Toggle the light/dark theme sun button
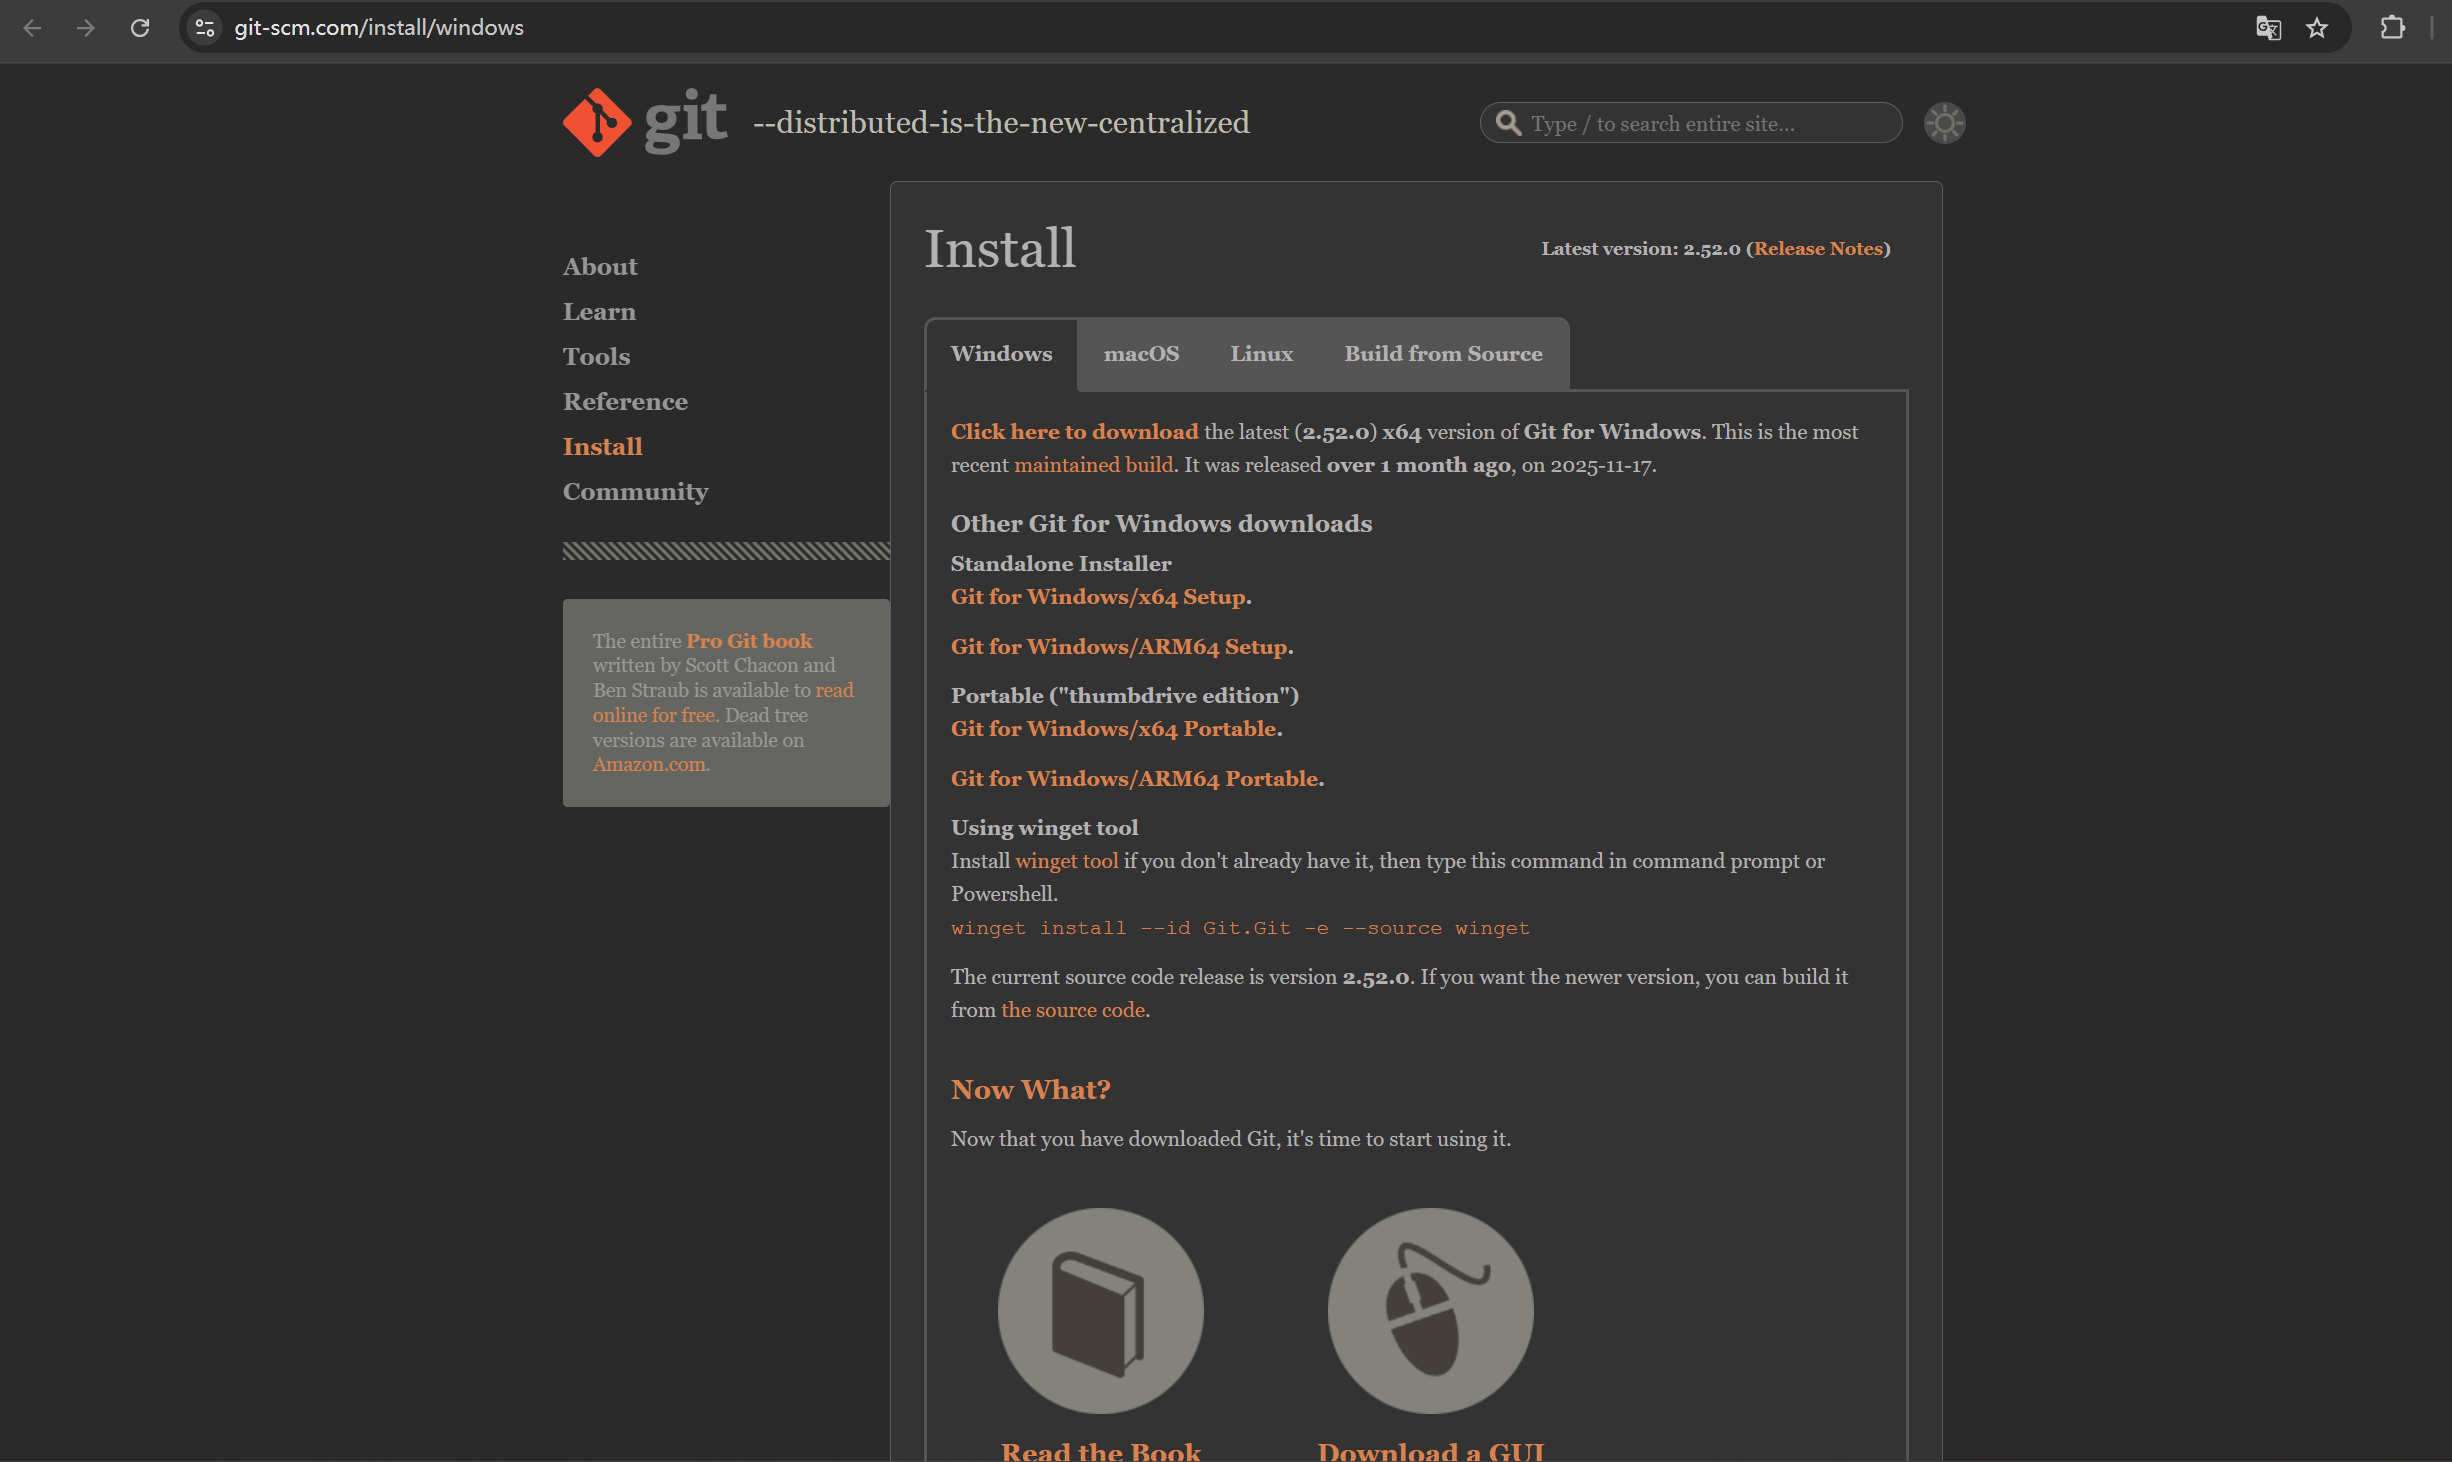 click(1944, 123)
